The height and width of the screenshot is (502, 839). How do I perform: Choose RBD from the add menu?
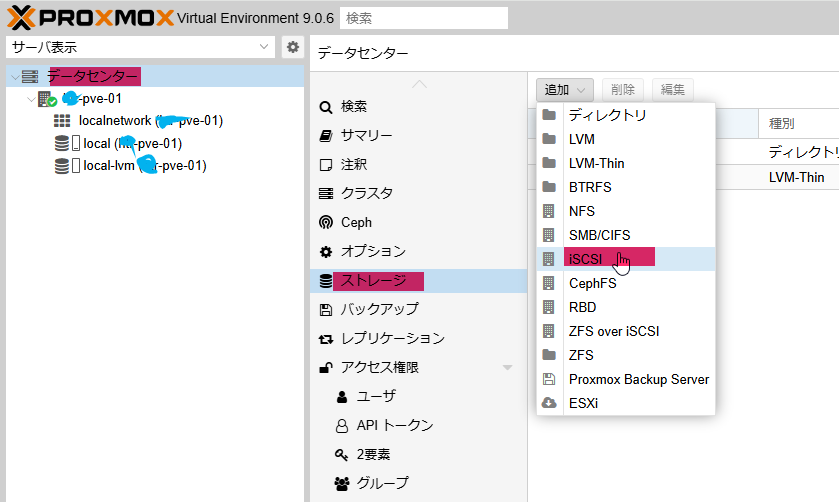(x=626, y=307)
